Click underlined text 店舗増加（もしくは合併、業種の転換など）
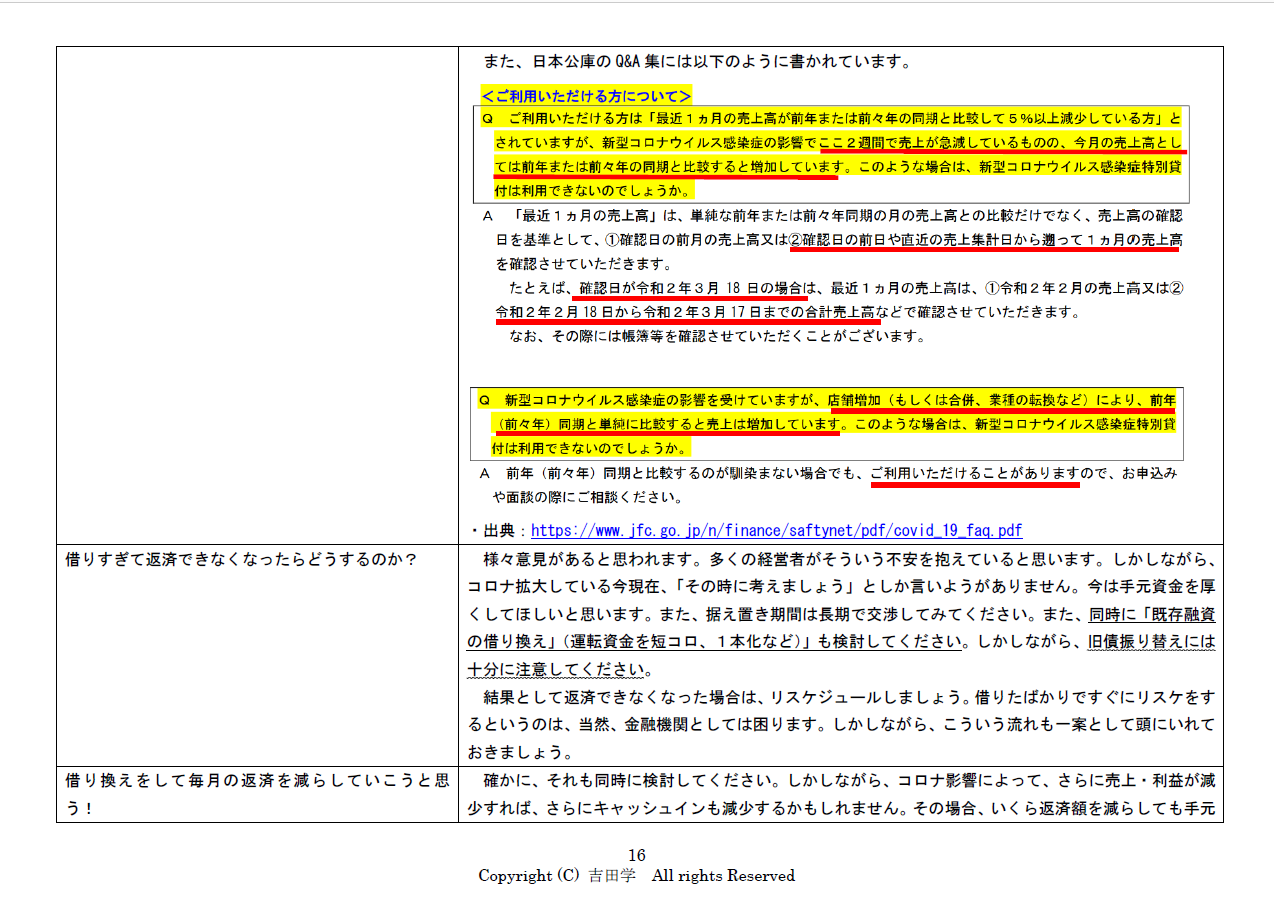The width and height of the screenshot is (1274, 916). coord(962,400)
